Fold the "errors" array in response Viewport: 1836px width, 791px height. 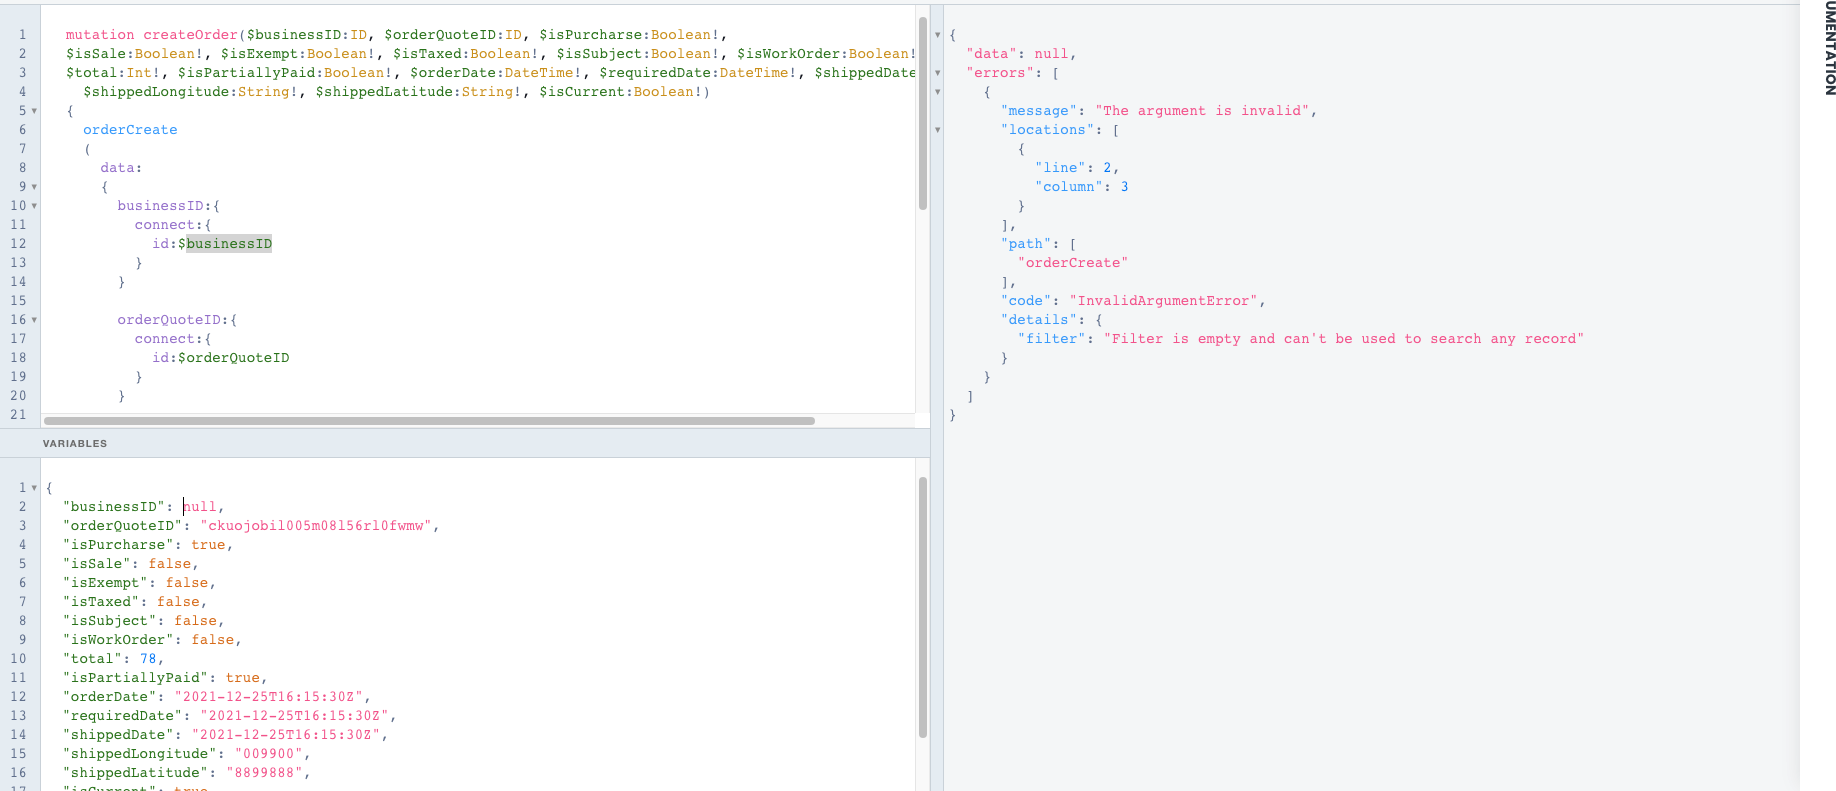[937, 73]
